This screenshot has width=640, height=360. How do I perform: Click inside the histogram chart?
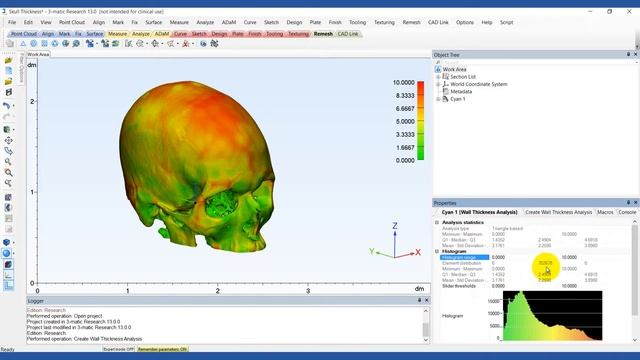(x=552, y=316)
